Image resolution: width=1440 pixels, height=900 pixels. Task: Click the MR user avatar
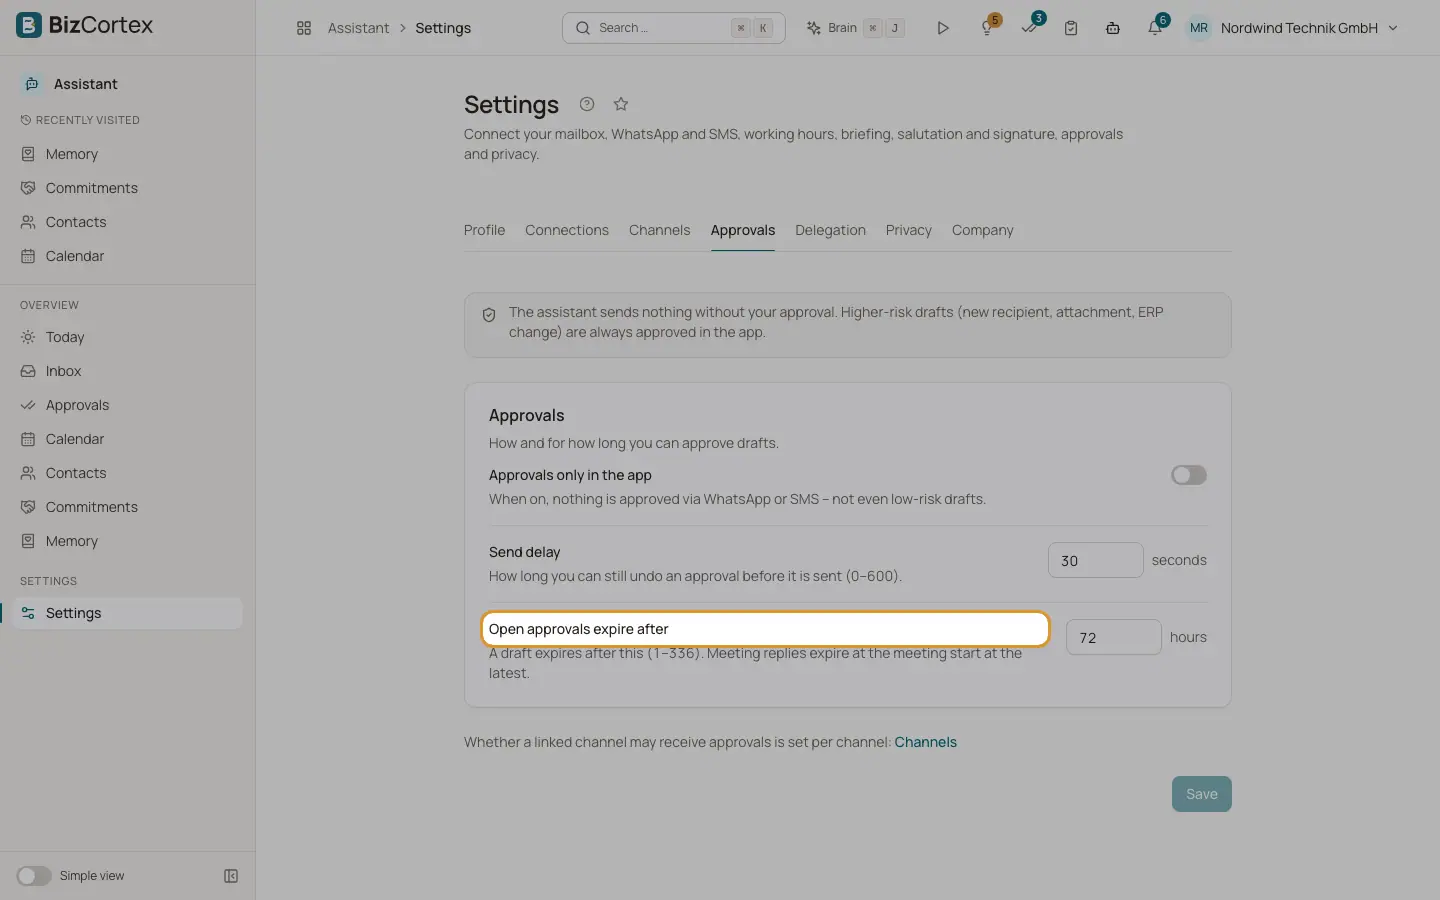pos(1198,28)
